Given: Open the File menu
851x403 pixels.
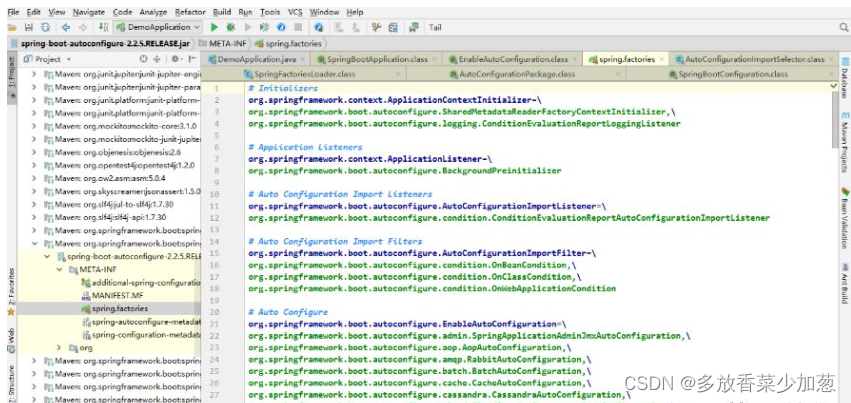Looking at the screenshot, I should point(13,12).
